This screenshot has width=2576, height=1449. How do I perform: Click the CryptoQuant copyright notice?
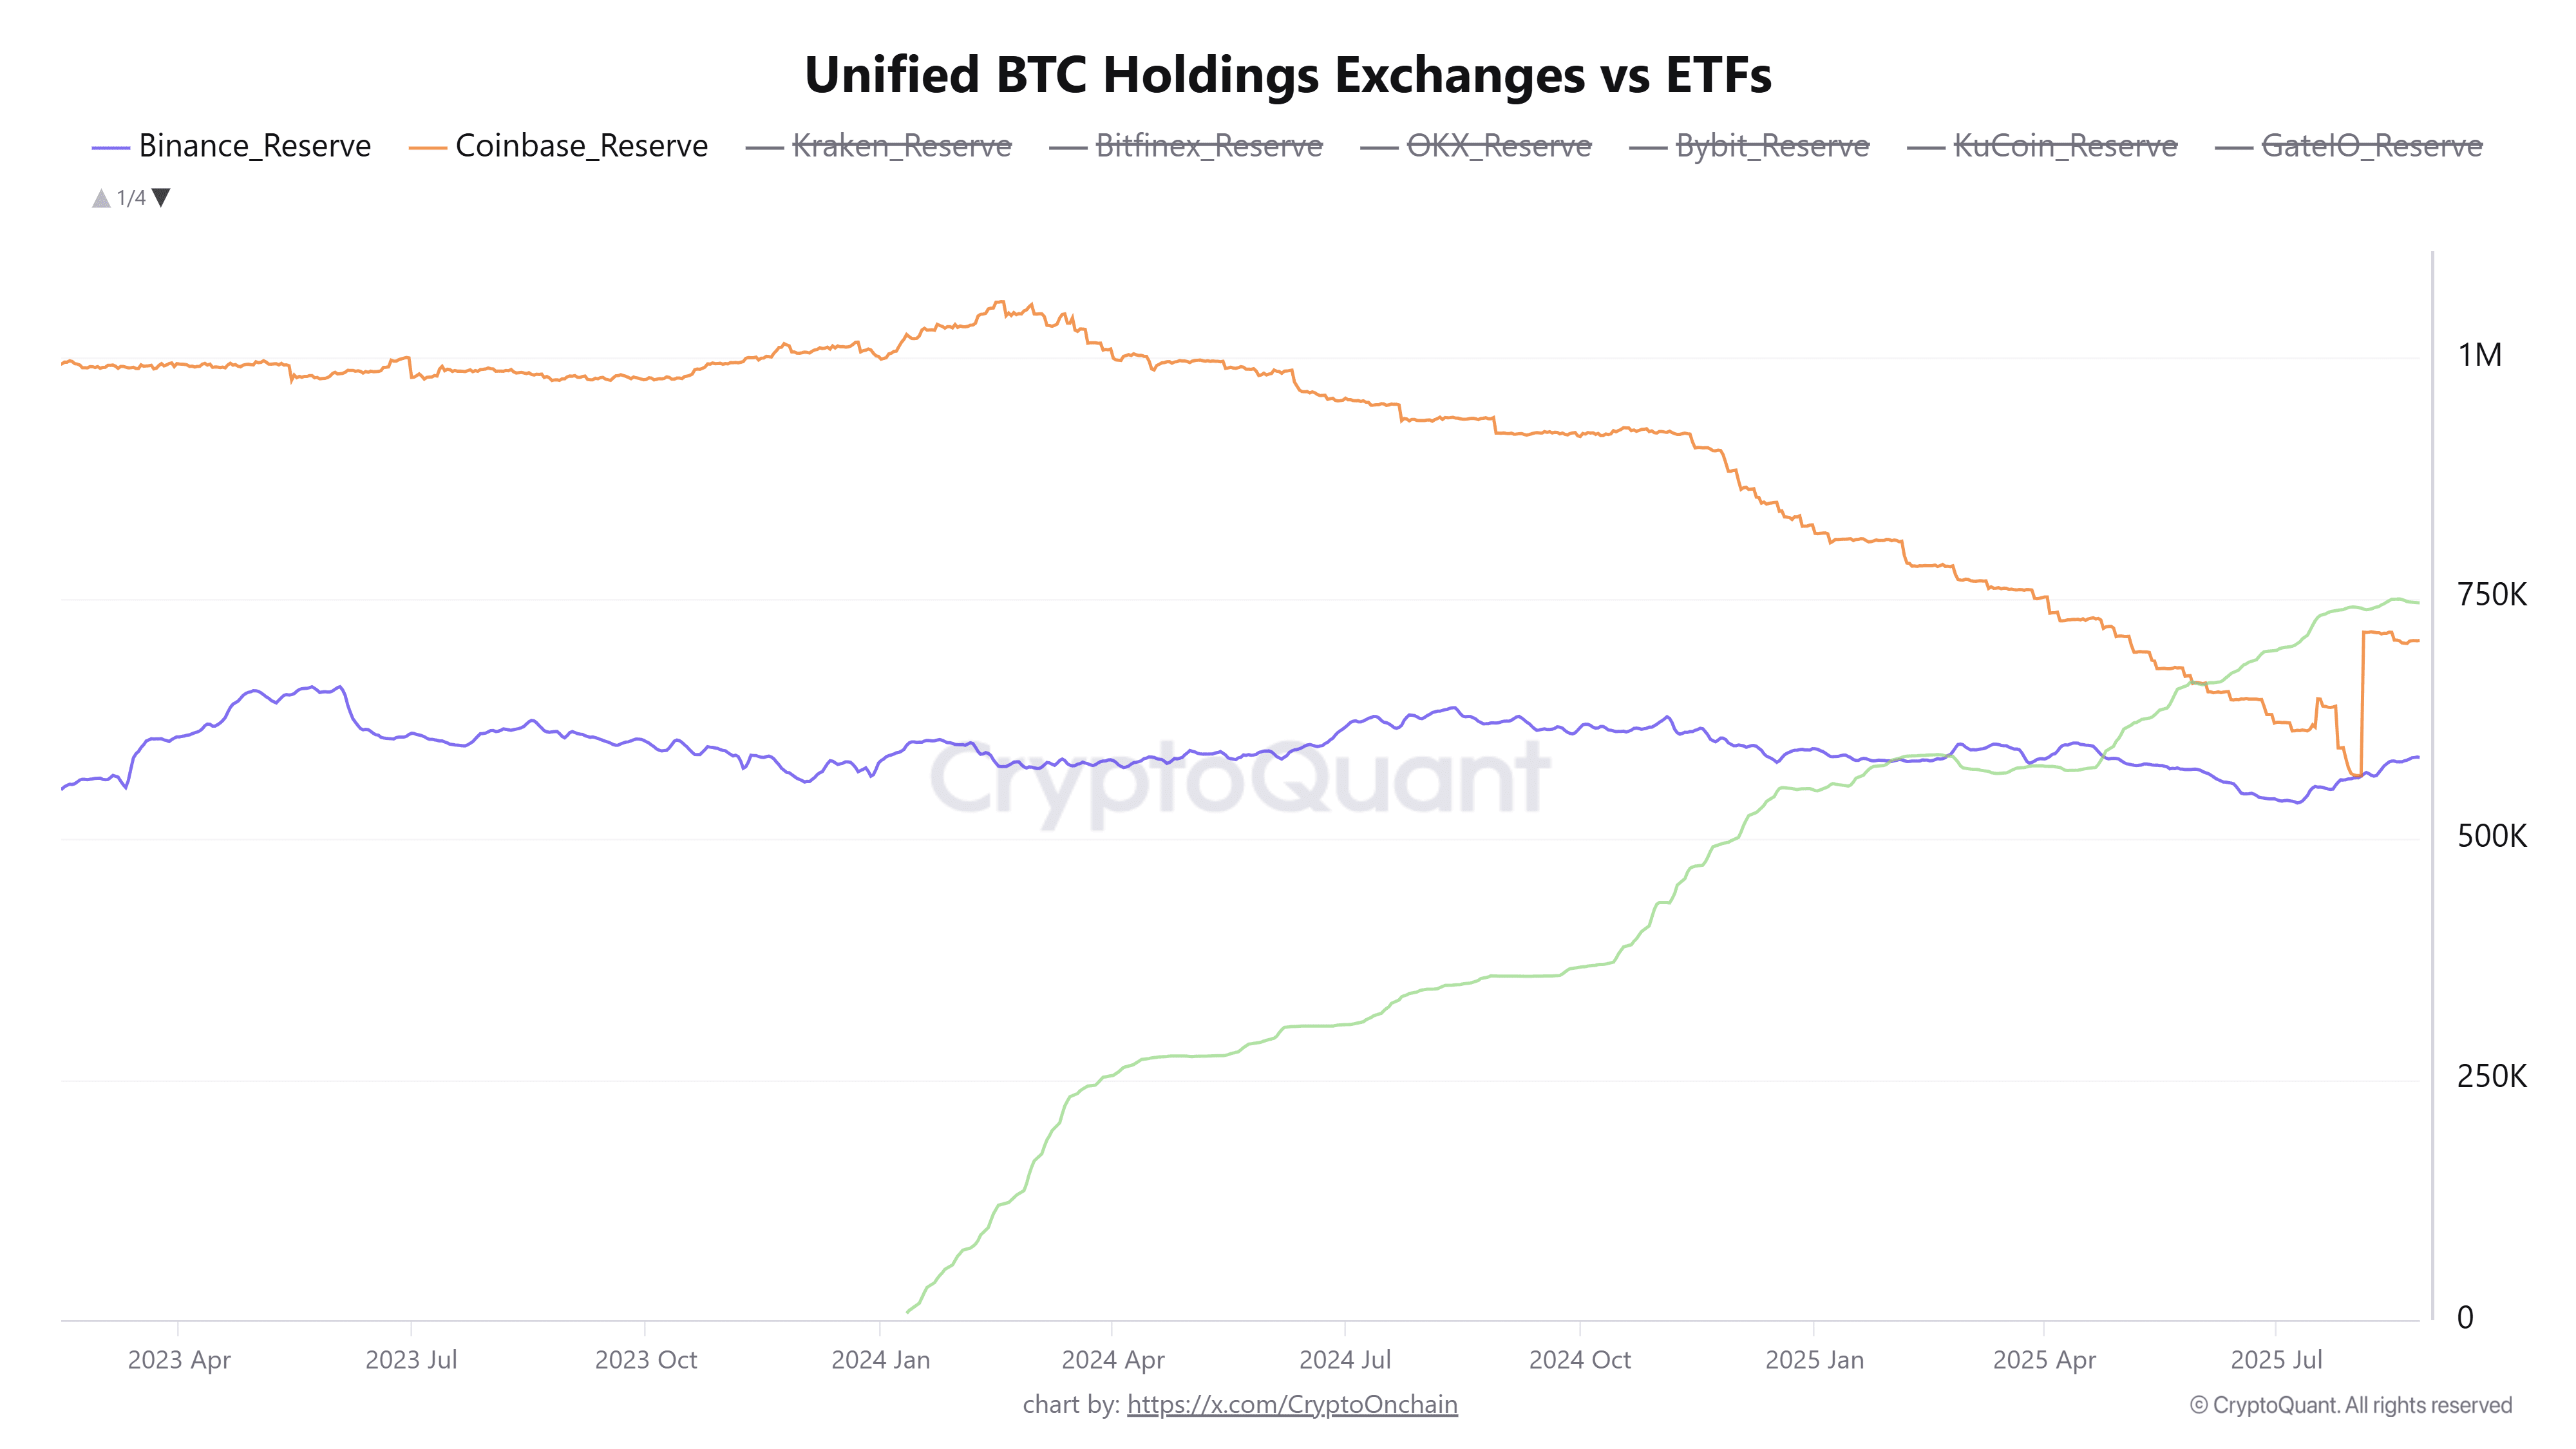(2350, 1405)
